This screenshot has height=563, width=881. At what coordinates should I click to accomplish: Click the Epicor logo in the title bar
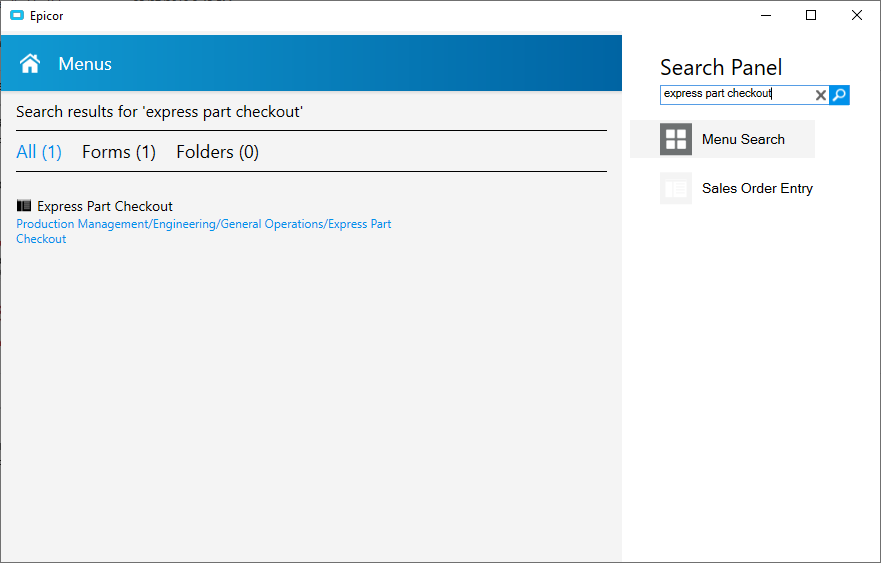(17, 15)
